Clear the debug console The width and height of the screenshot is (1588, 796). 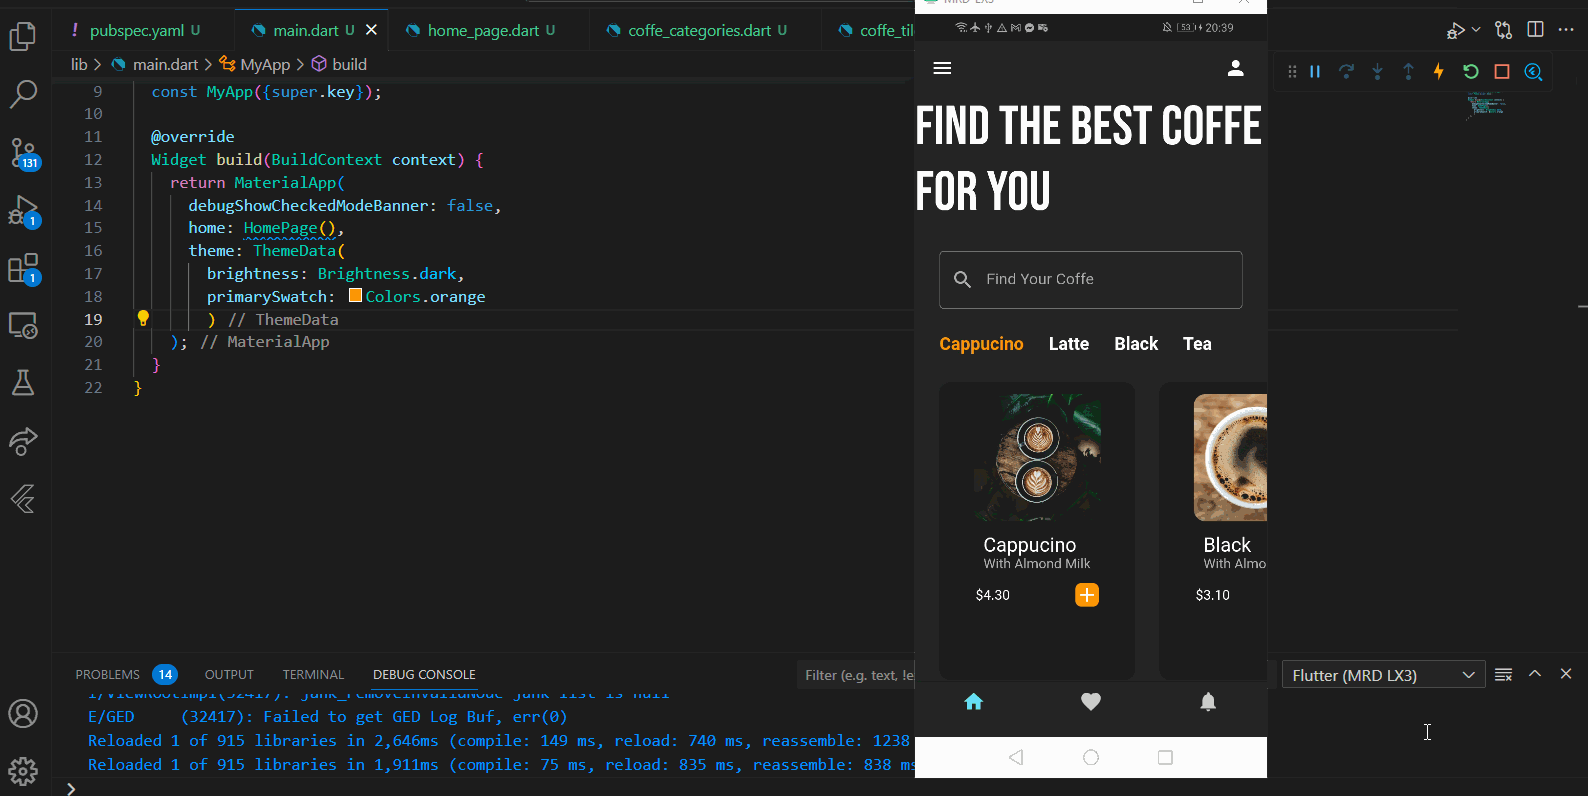click(1503, 675)
